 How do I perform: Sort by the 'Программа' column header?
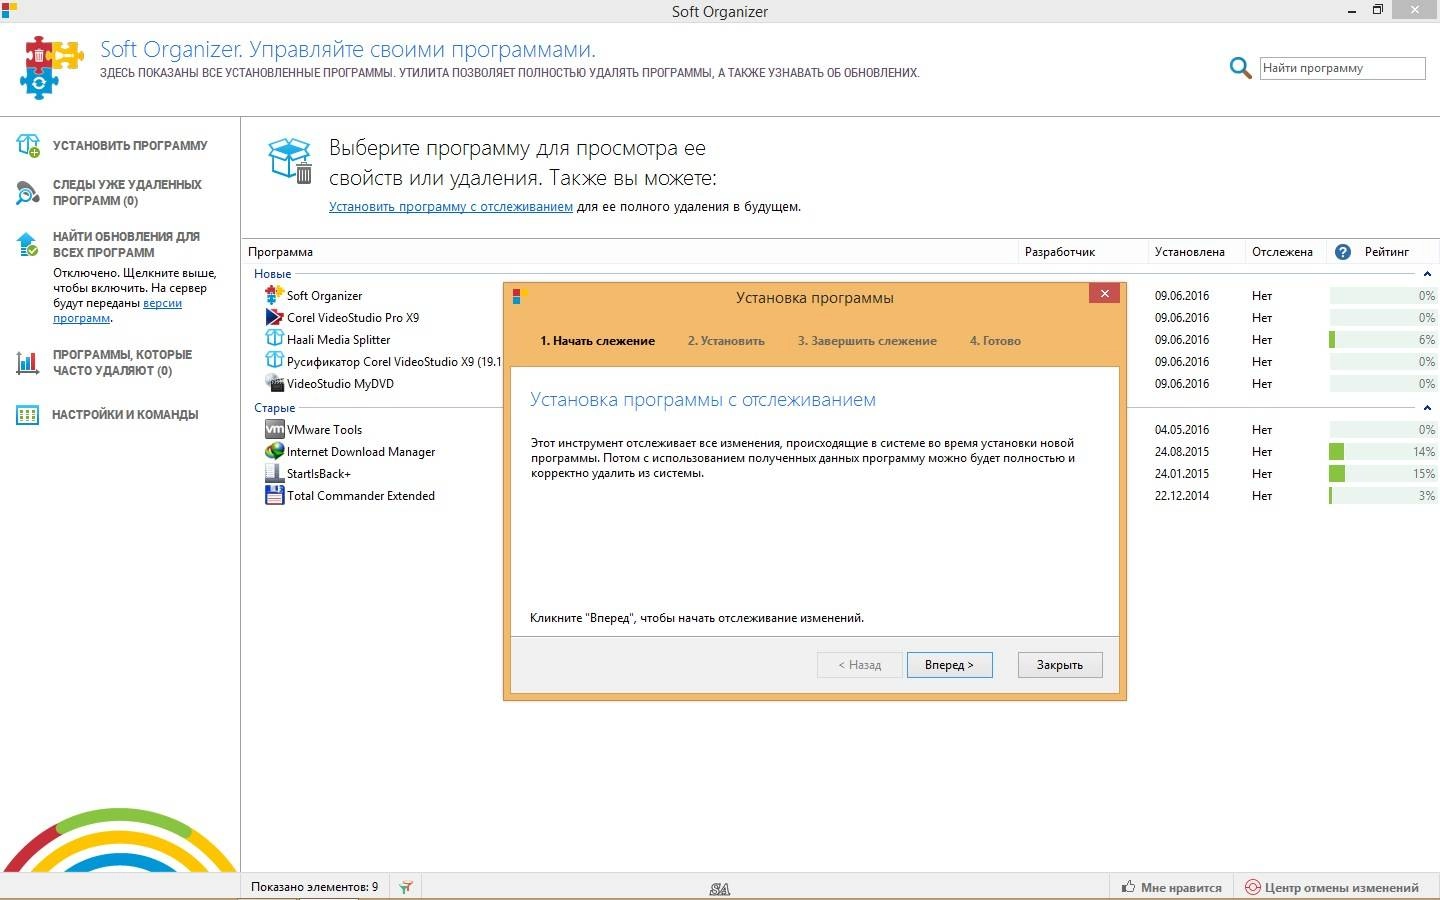coord(281,252)
